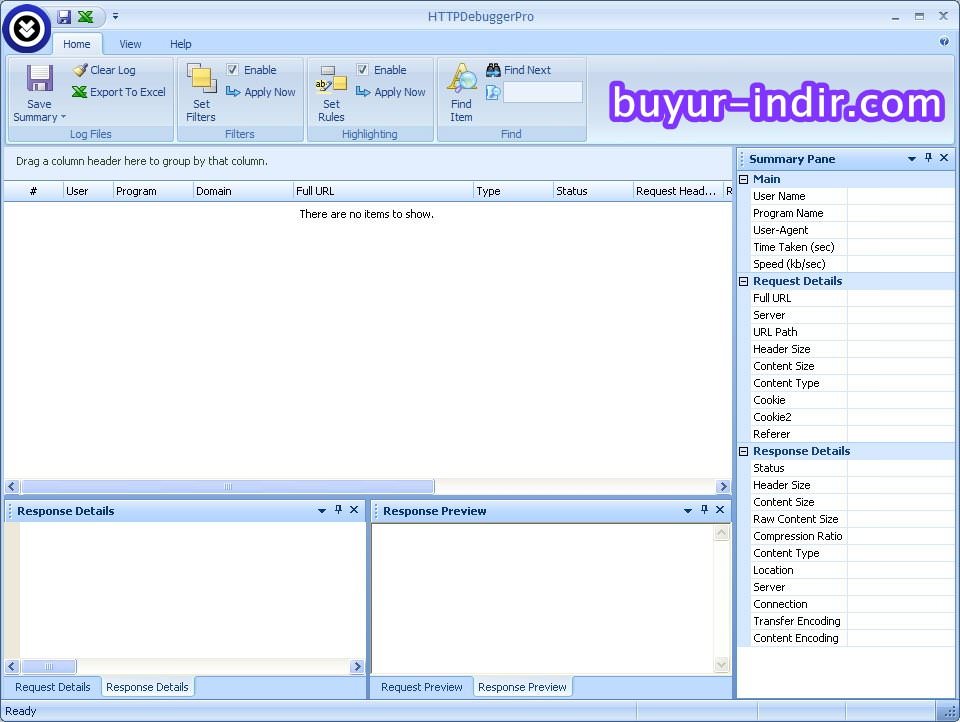This screenshot has width=960, height=722.
Task: Click the Response Preview scroll down arrow
Action: click(721, 664)
